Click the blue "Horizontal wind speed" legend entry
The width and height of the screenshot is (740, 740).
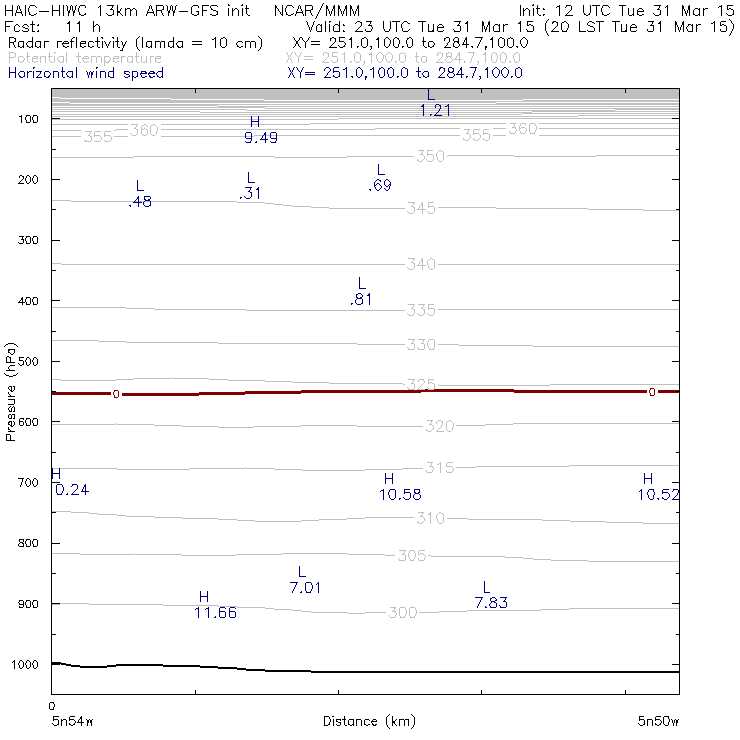pyautogui.click(x=85, y=73)
